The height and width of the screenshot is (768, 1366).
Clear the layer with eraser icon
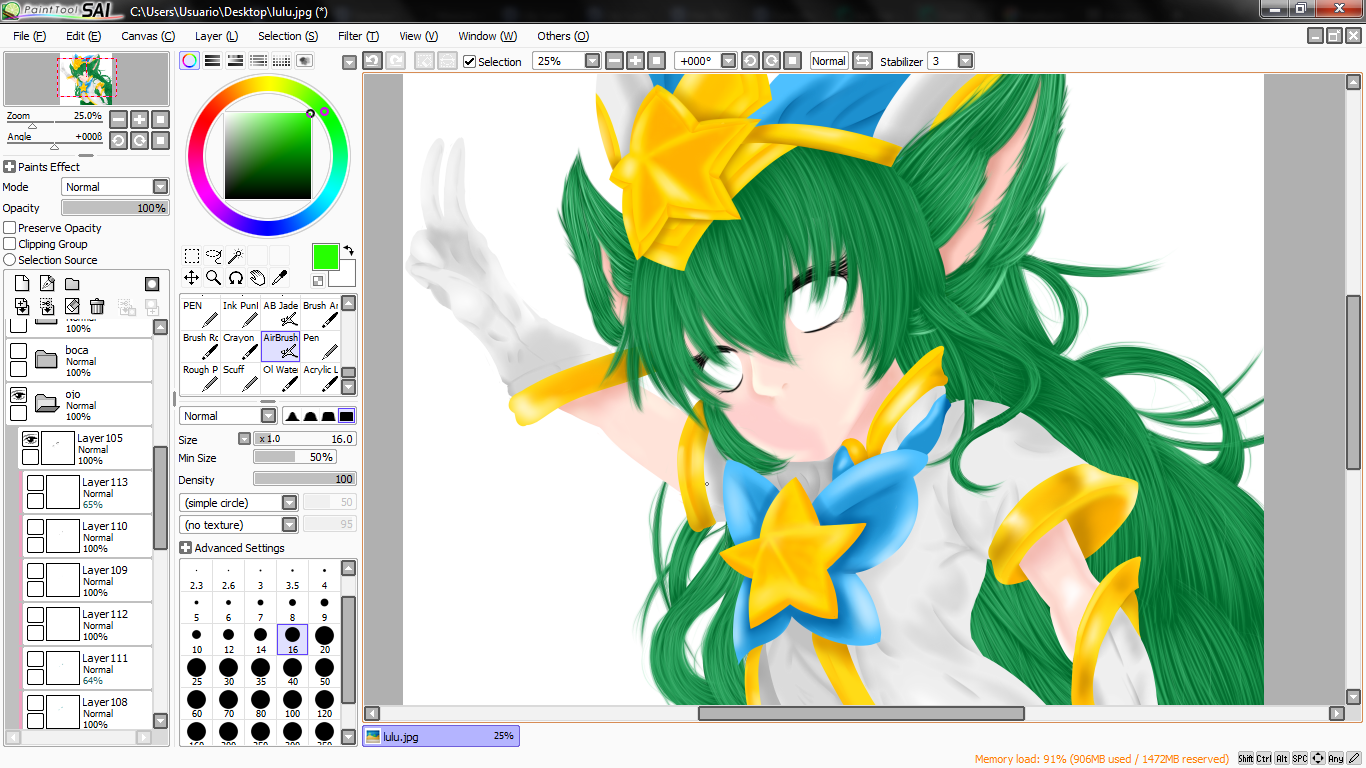coord(72,306)
